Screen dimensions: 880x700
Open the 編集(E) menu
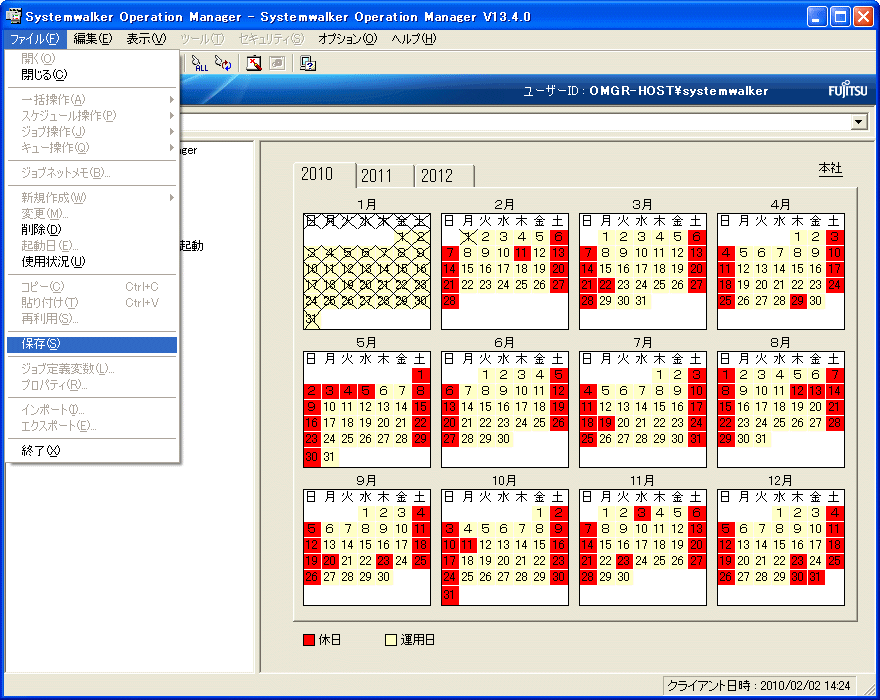[x=93, y=39]
